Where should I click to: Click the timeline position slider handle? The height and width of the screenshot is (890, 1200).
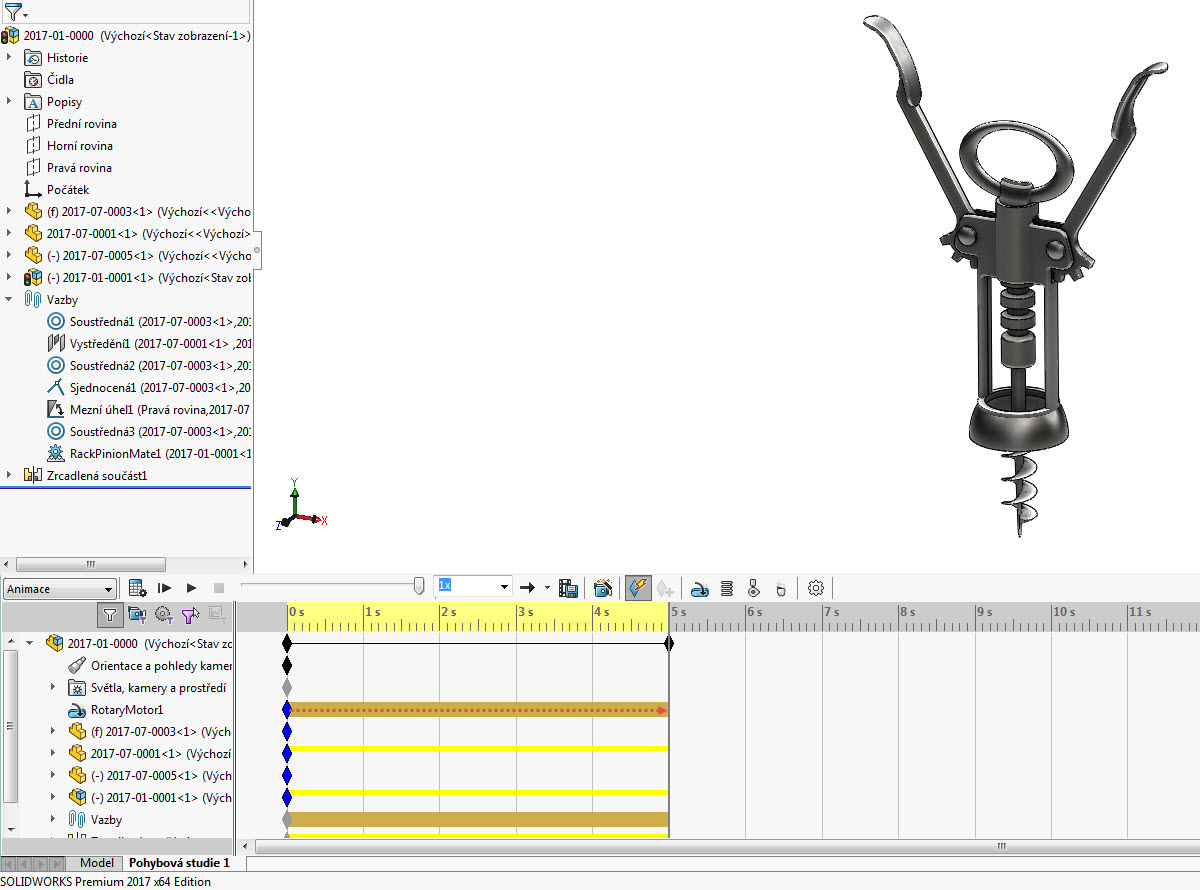(417, 587)
